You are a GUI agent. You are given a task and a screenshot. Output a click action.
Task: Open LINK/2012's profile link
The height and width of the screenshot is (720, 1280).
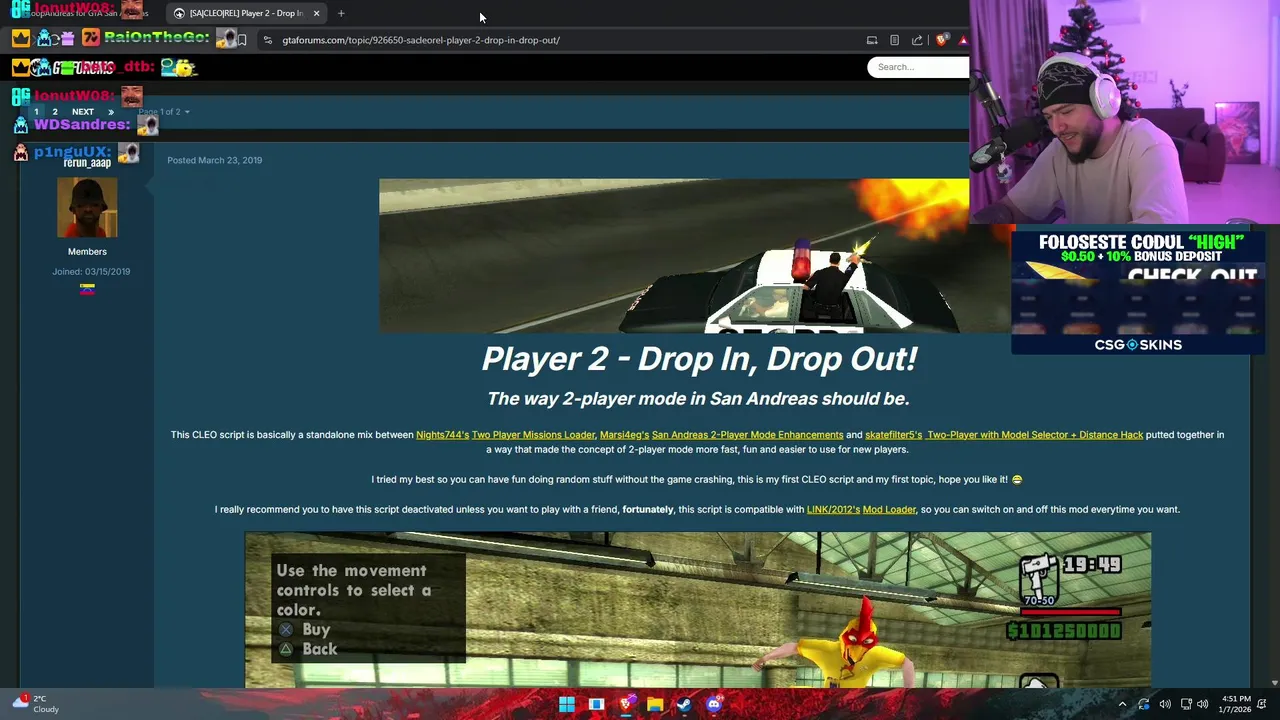pos(833,510)
